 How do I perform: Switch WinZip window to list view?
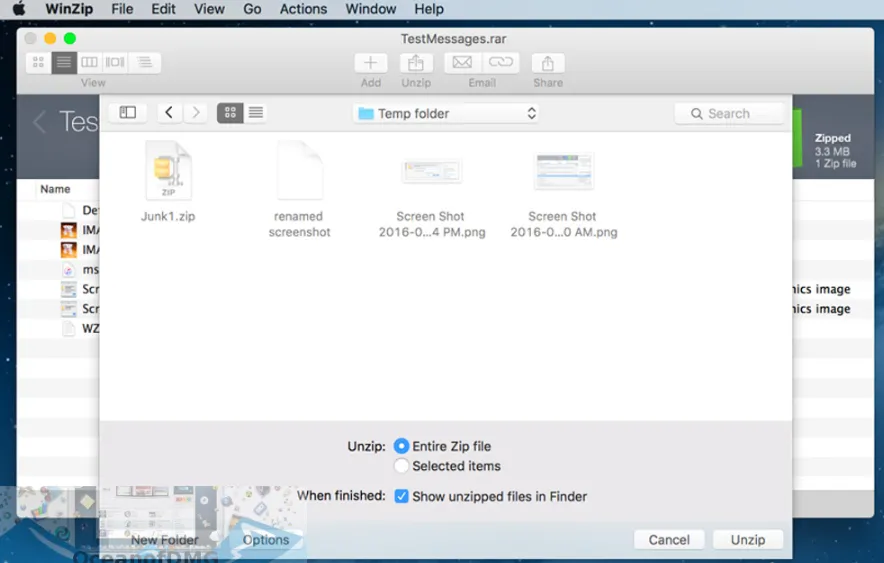tap(64, 63)
